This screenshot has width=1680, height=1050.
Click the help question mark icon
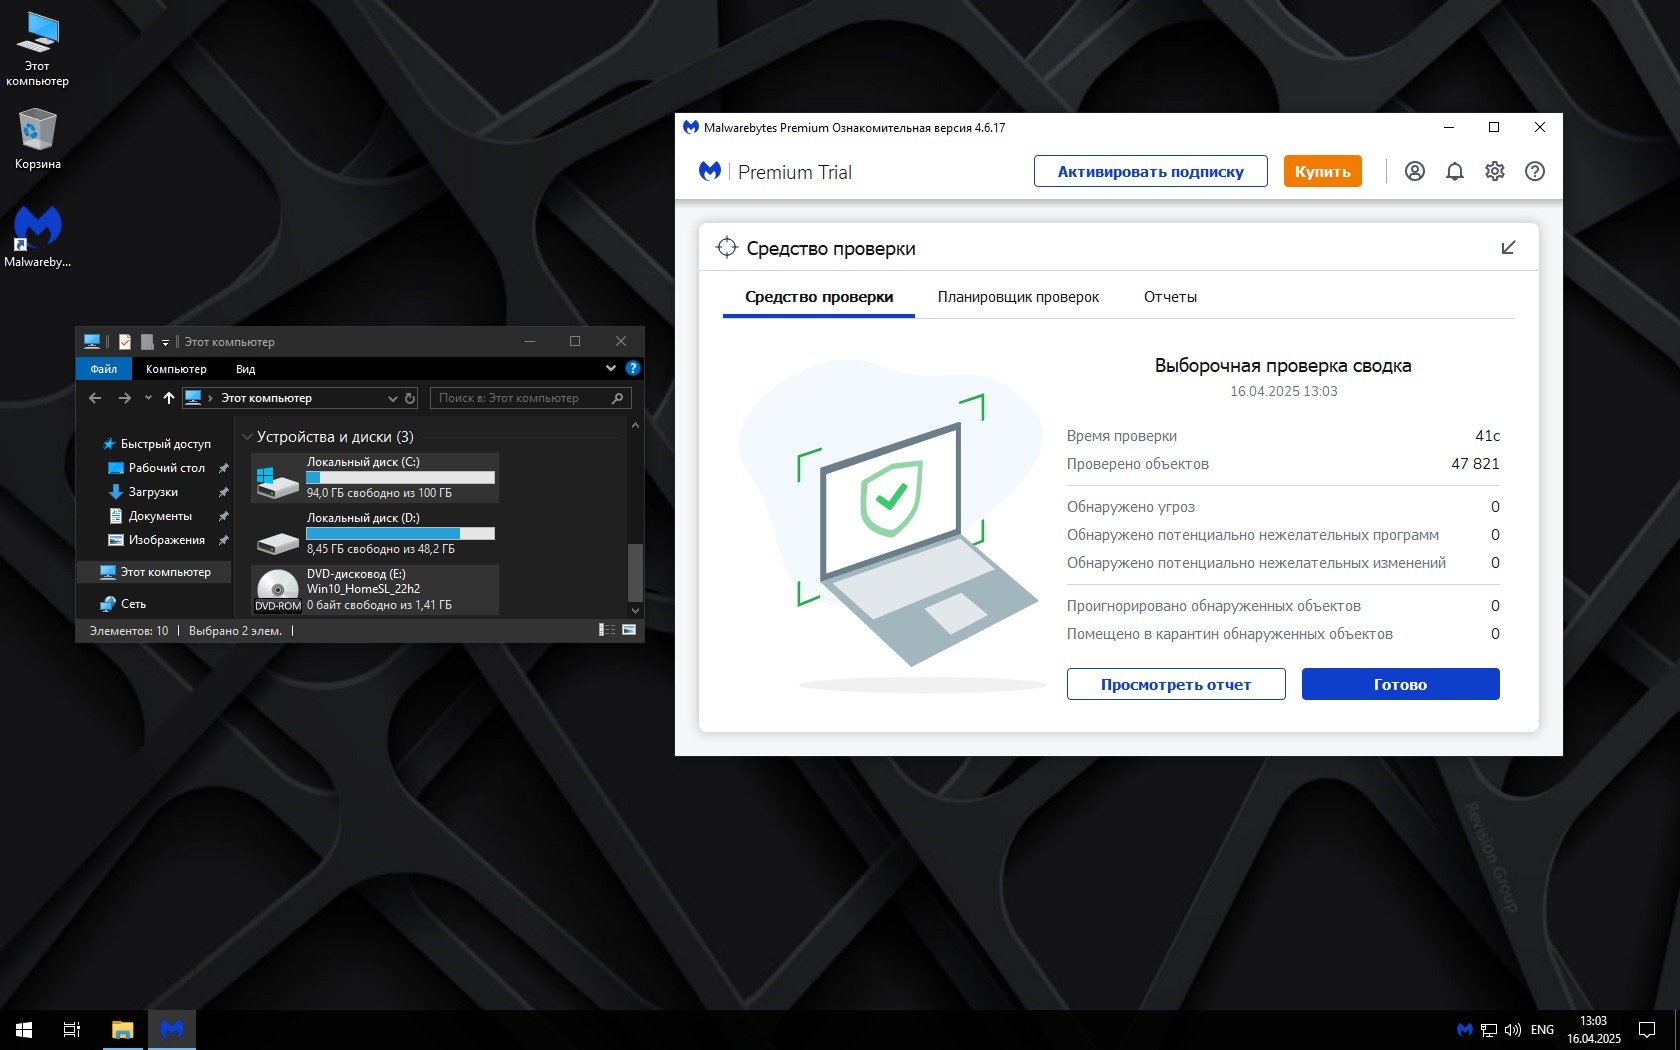point(1534,171)
